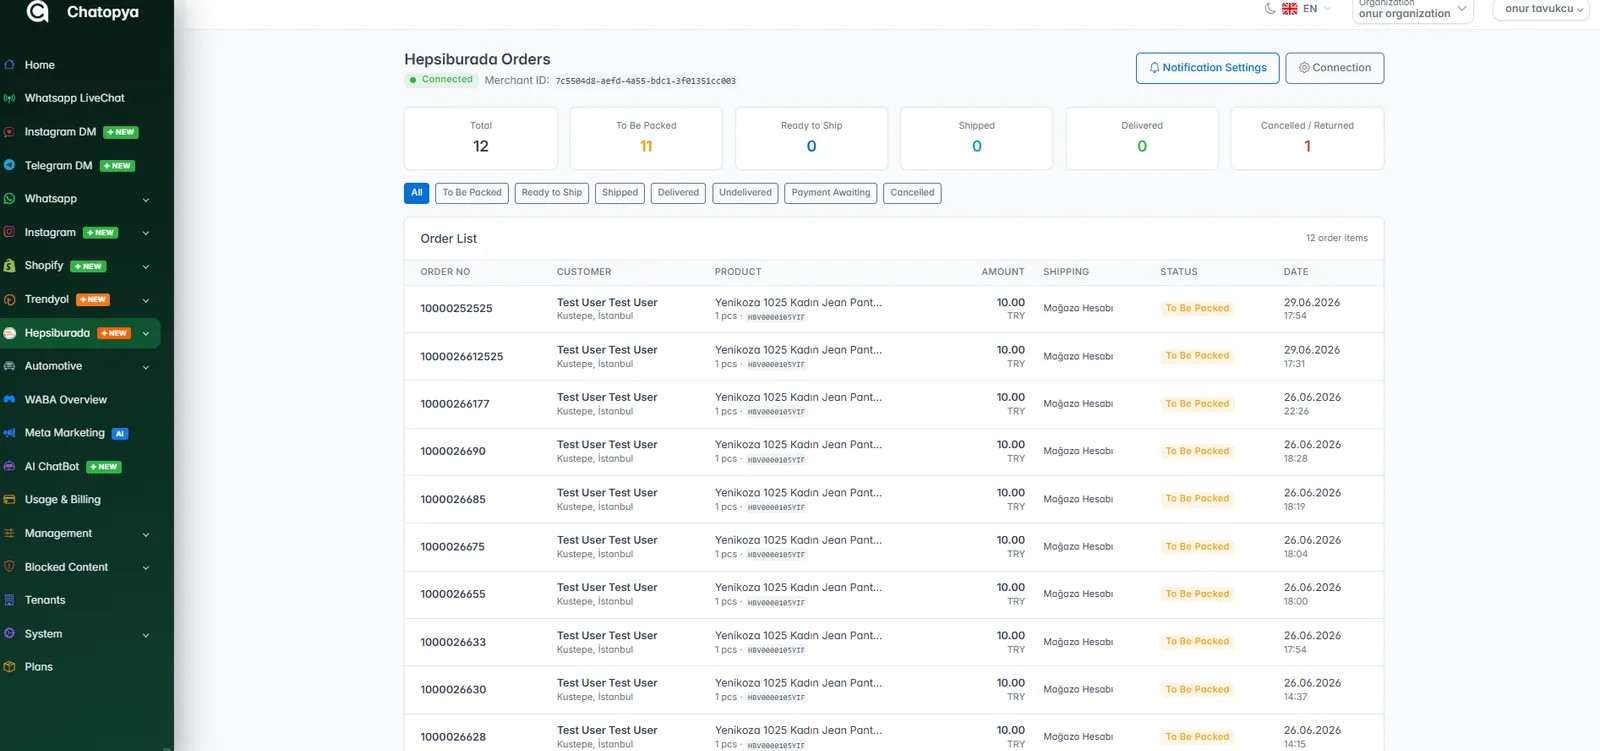
Task: Click the Blocked Content shield icon
Action: (9, 566)
